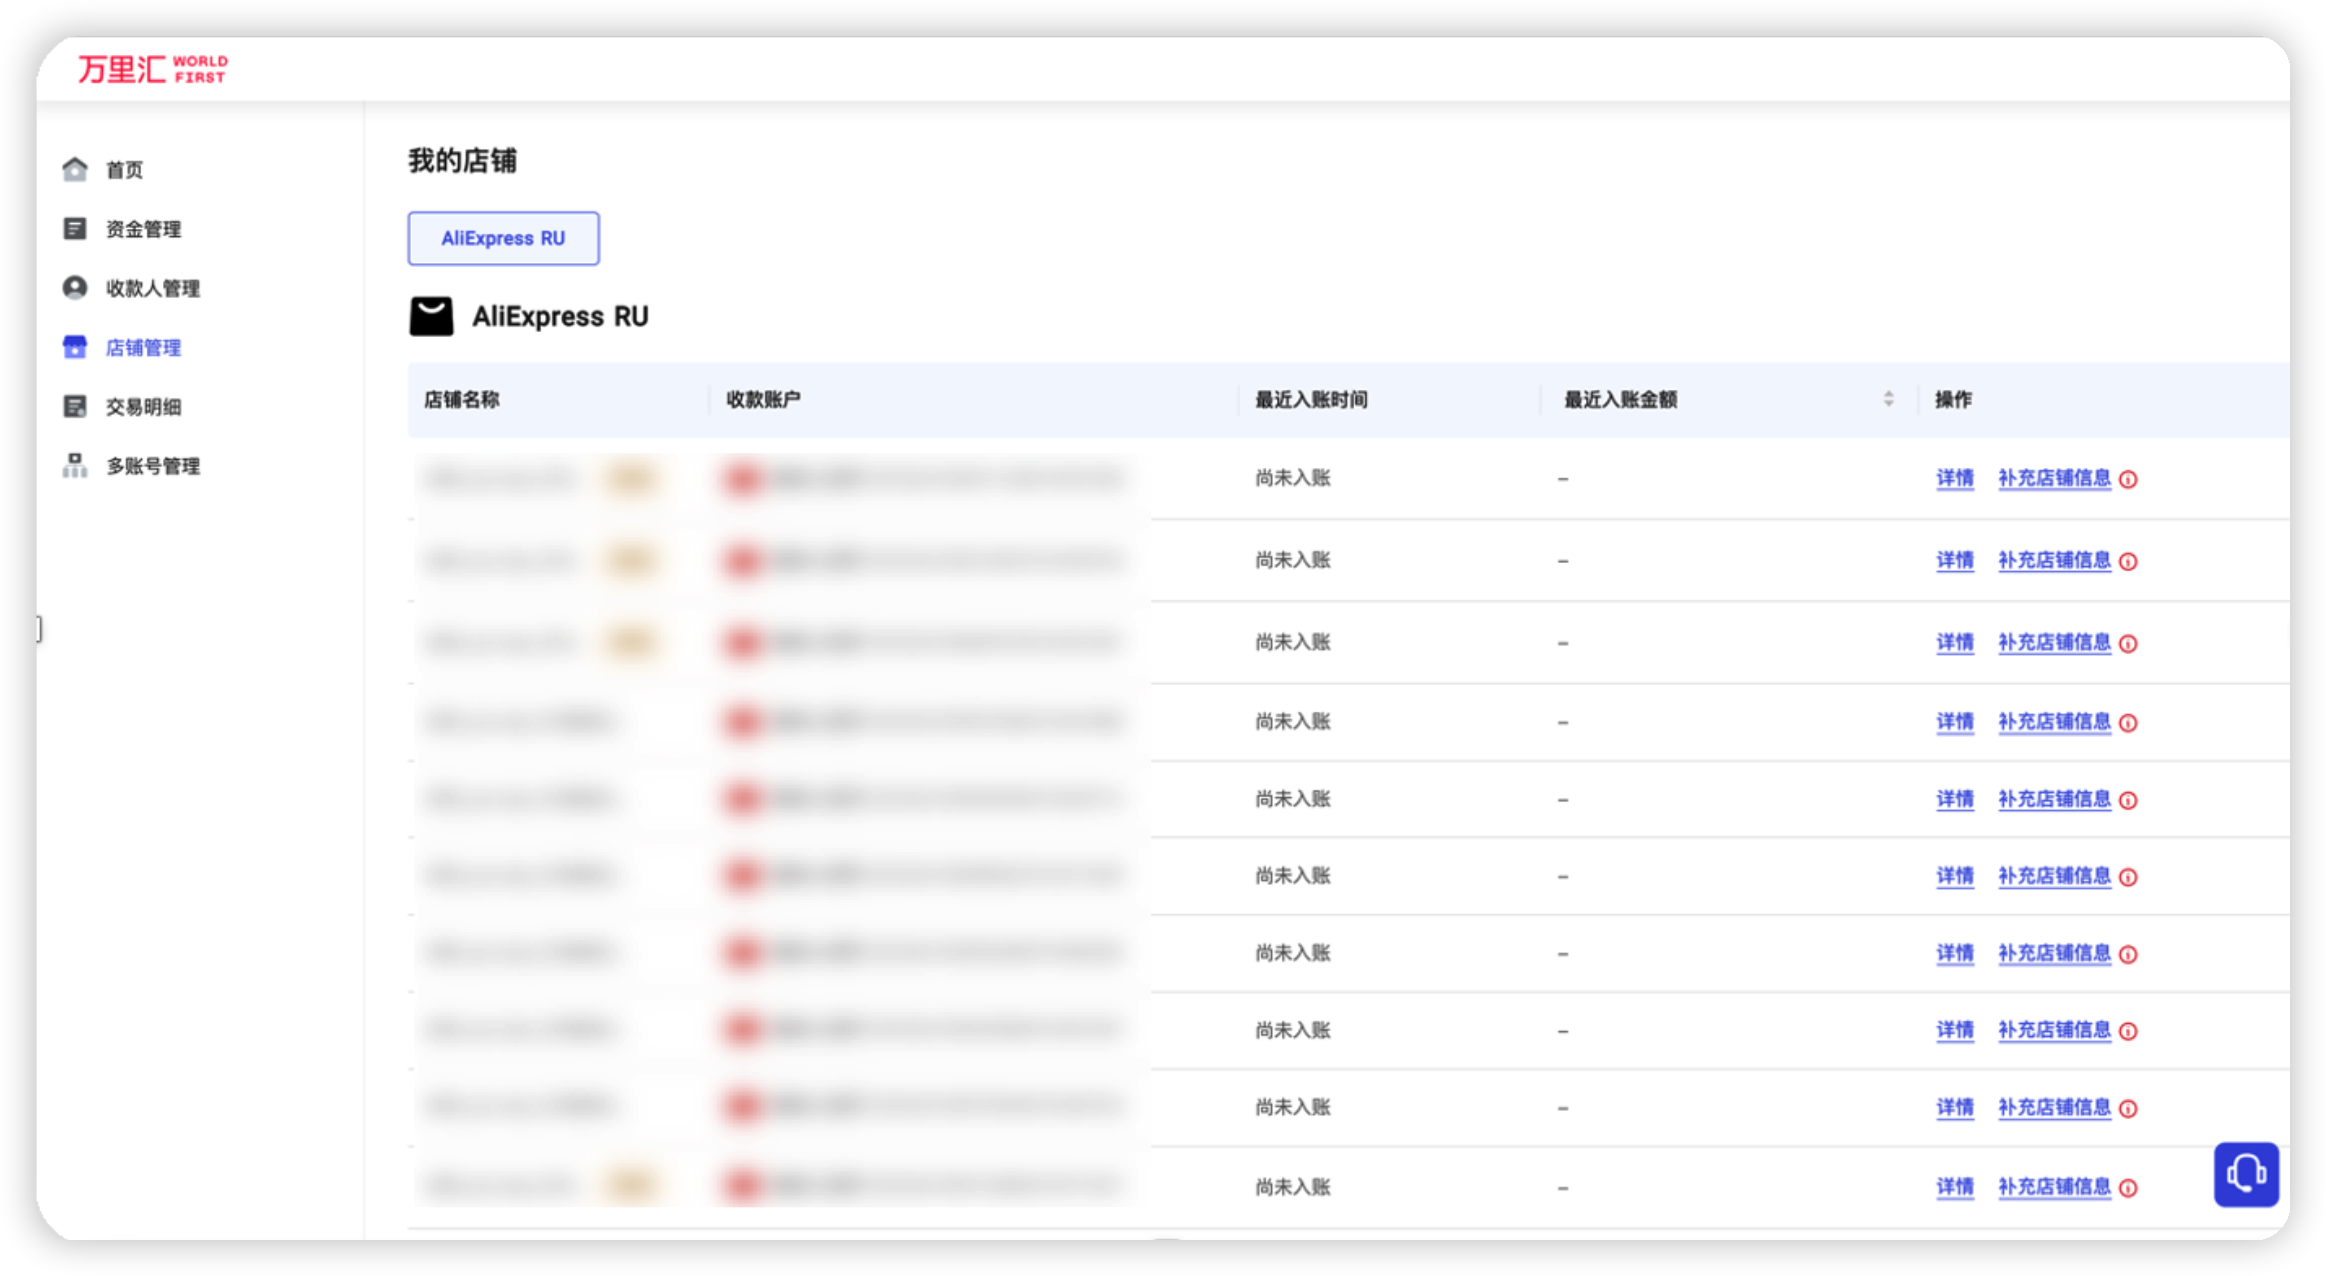Click the home icon in sidebar
This screenshot has width=2326, height=1276.
pos(75,169)
